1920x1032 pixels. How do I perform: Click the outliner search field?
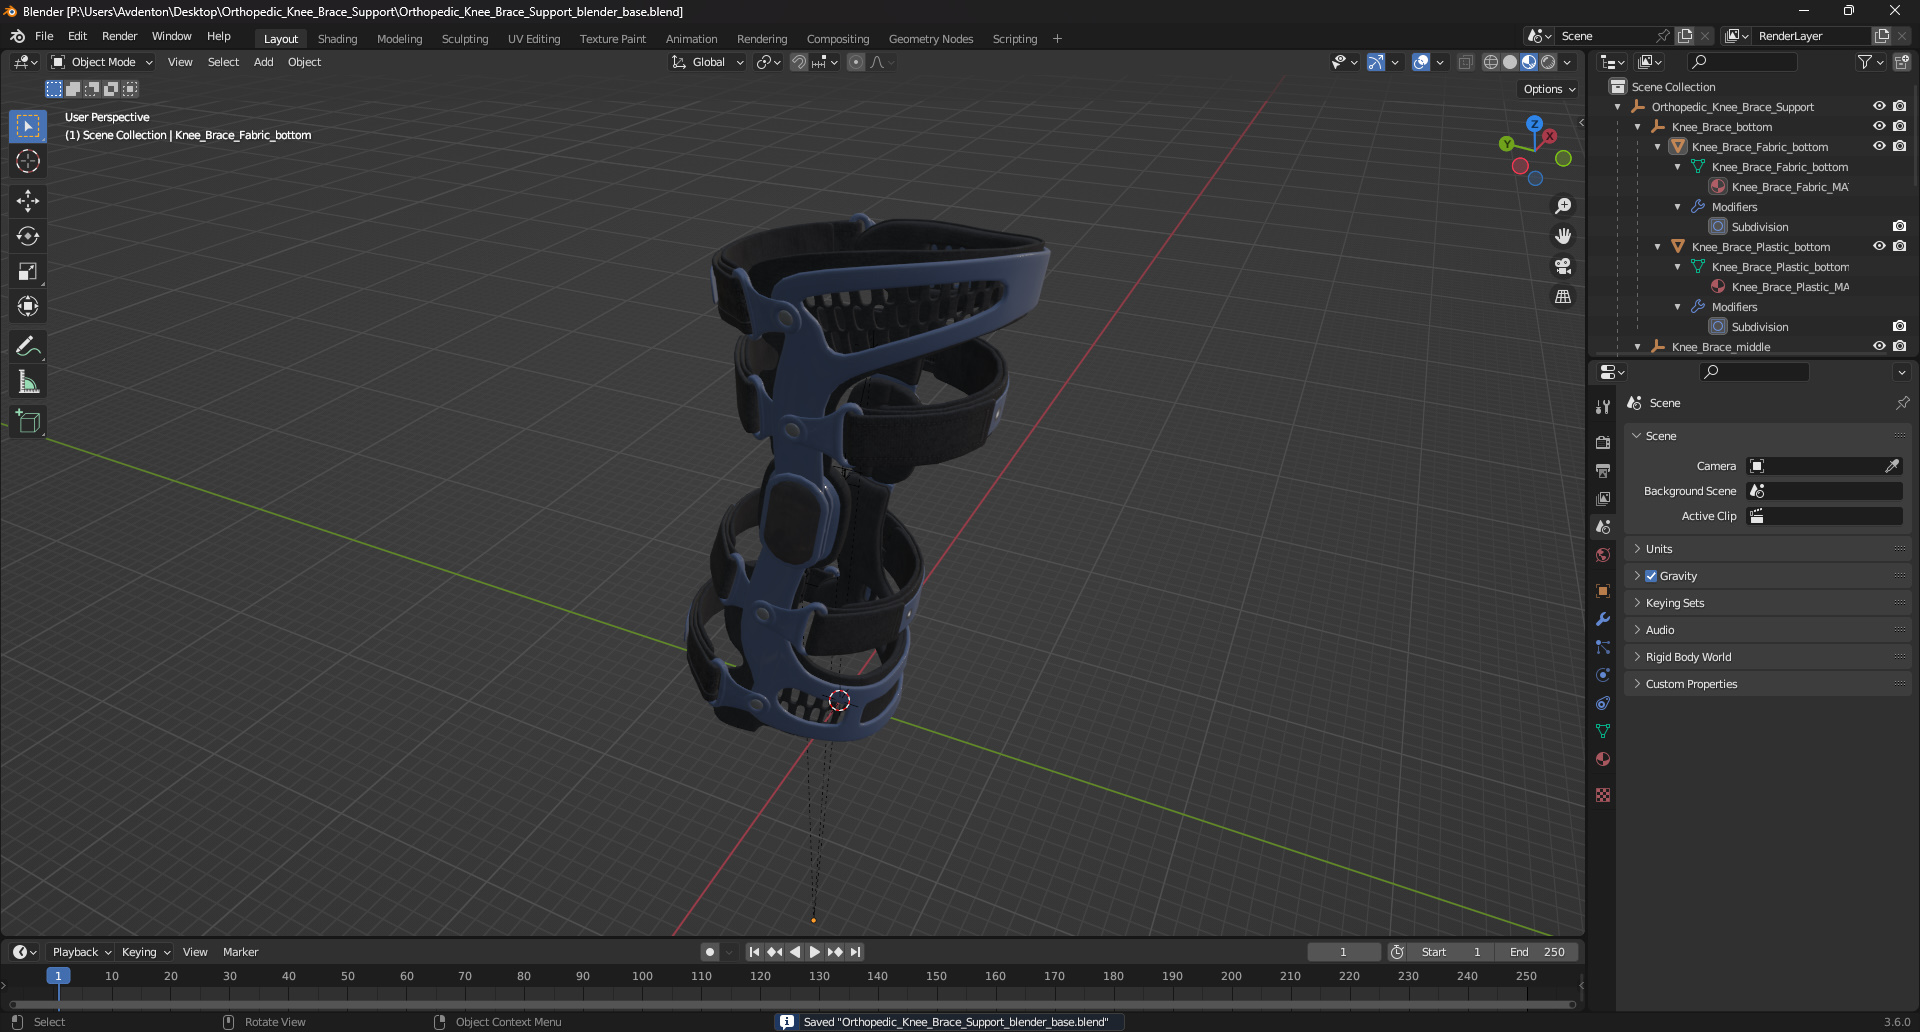(1741, 62)
